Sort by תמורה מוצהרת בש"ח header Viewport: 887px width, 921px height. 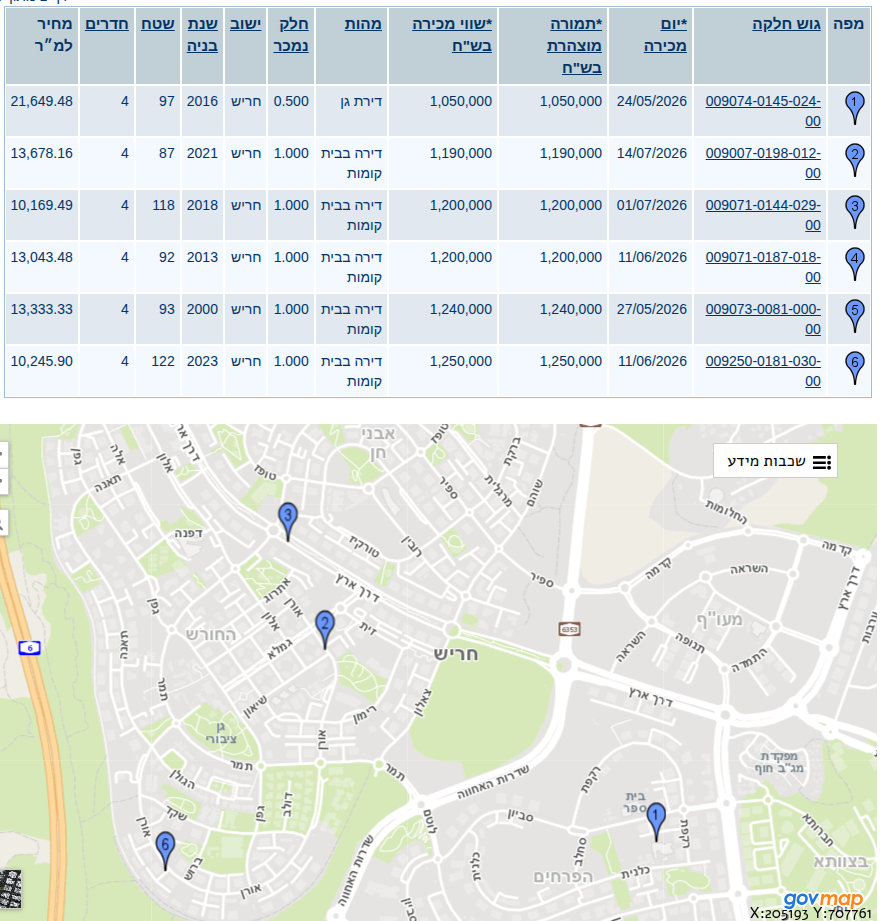pos(574,46)
